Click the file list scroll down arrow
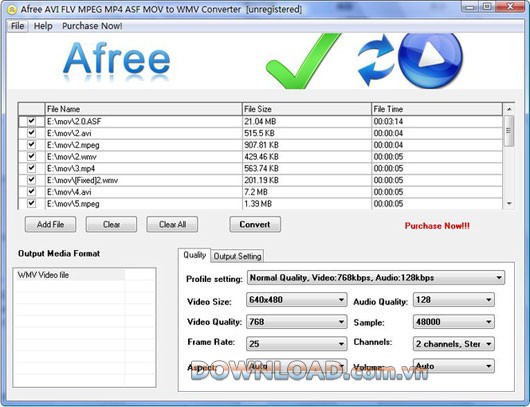Screen dimensions: 530x407 [509, 204]
